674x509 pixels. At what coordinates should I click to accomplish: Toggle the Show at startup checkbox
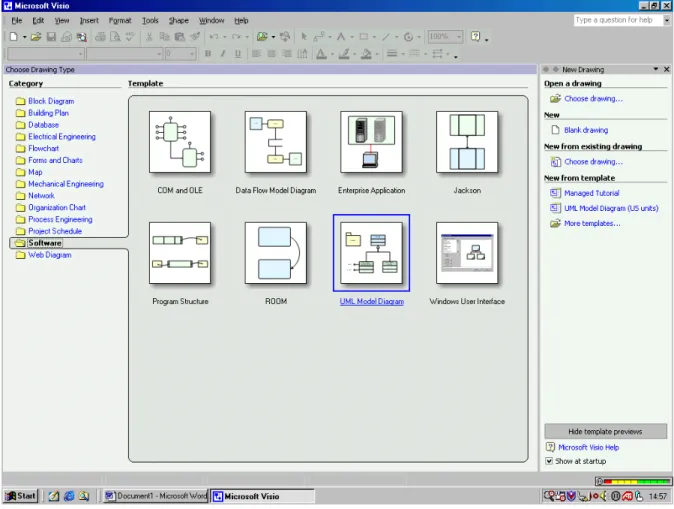[x=549, y=461]
